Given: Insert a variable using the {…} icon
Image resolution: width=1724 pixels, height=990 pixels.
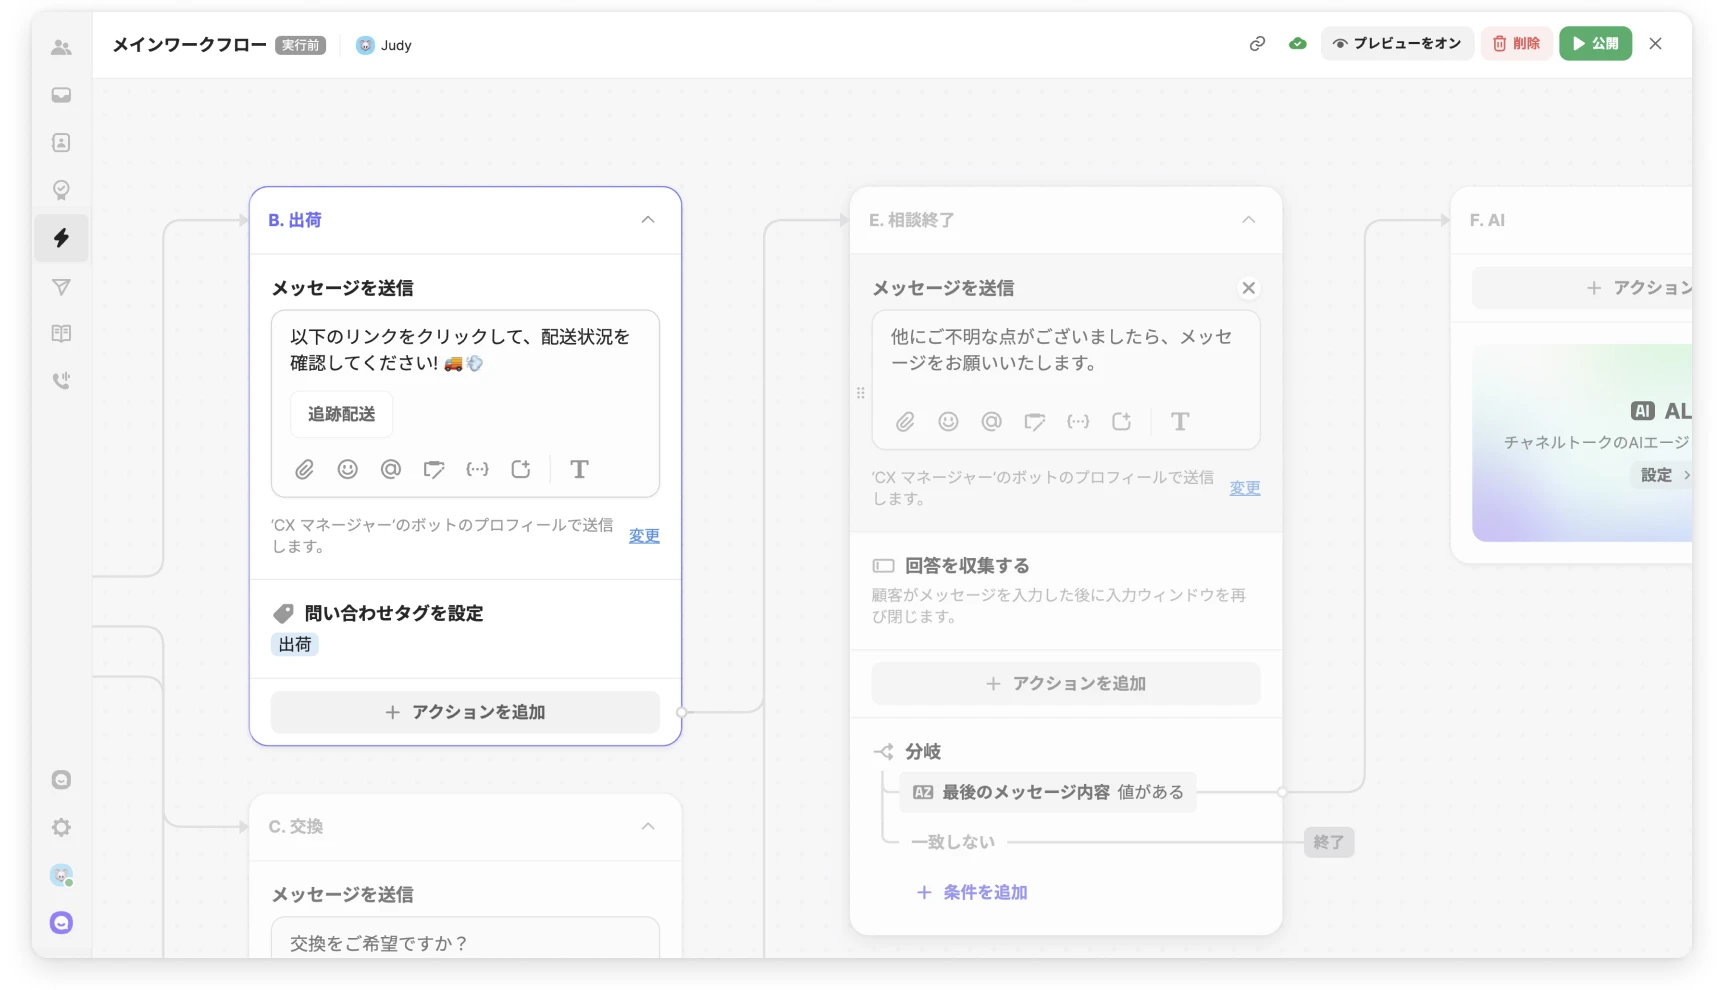Looking at the screenshot, I should click(x=477, y=469).
